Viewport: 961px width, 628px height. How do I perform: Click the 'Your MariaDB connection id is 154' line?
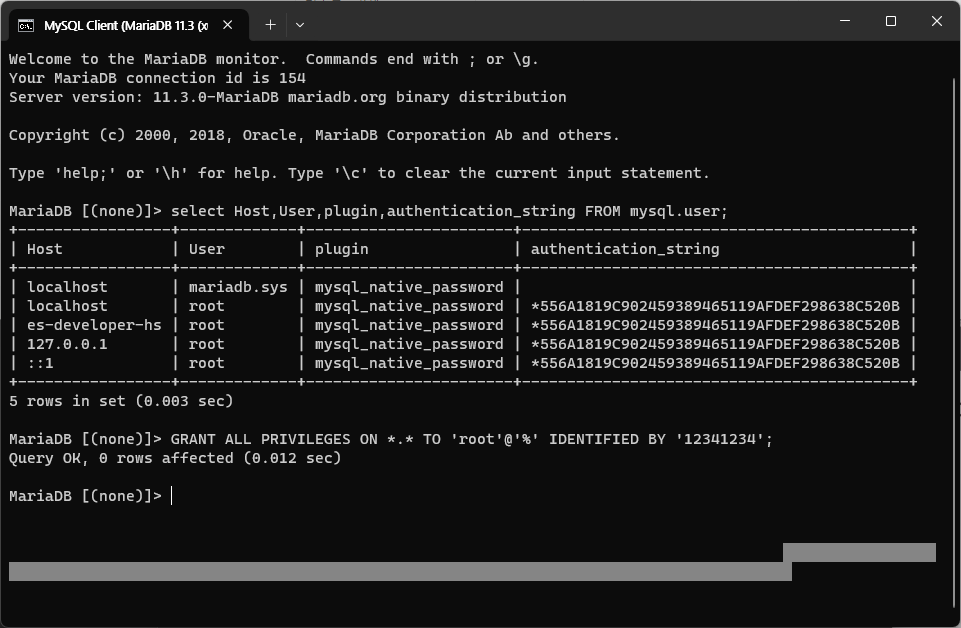tap(157, 78)
